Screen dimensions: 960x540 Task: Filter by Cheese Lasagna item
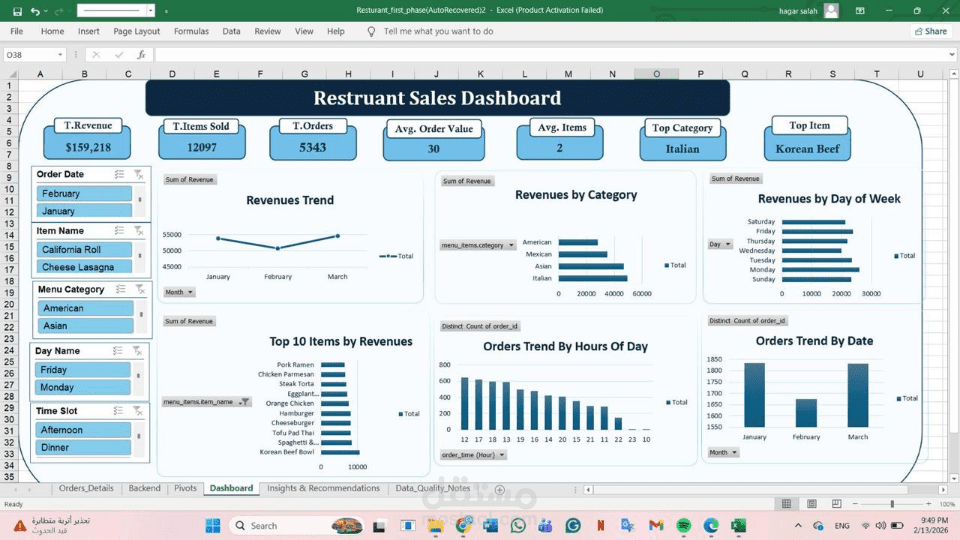click(84, 267)
